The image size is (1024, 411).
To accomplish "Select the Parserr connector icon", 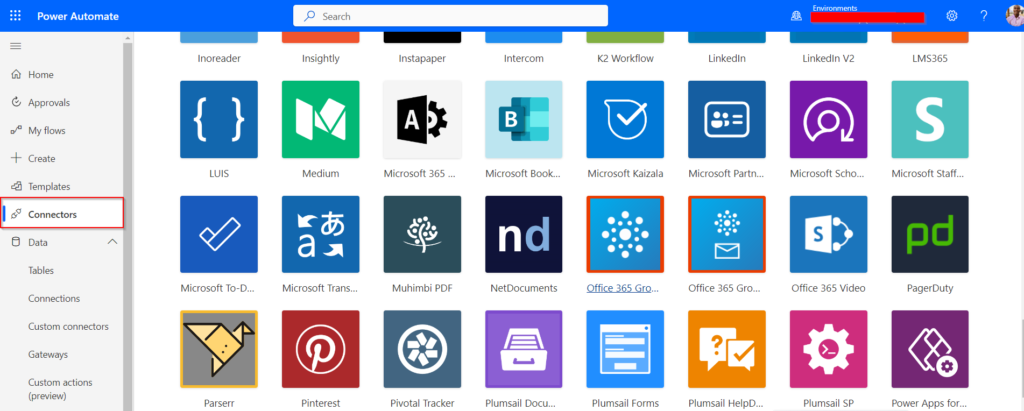I will click(x=219, y=349).
